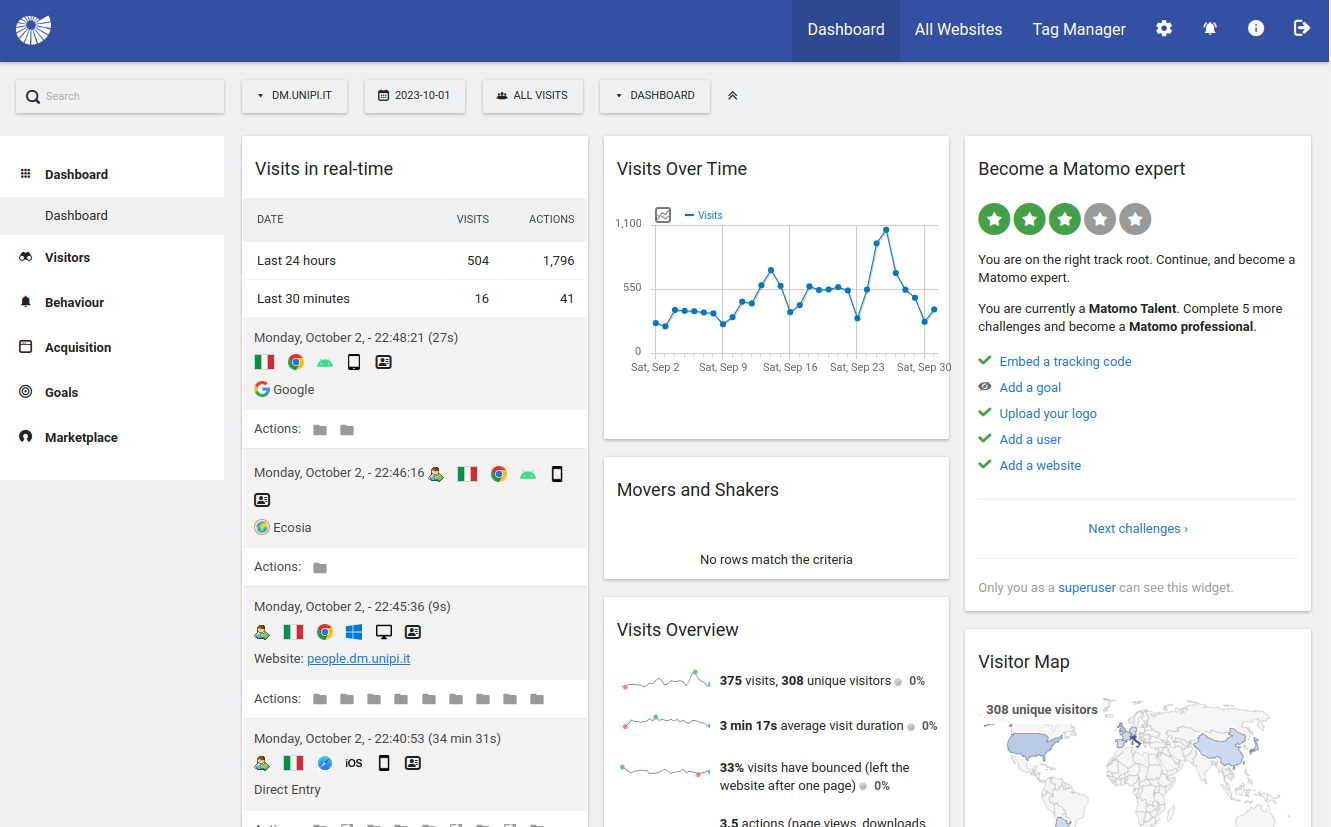Click the 504 visits value for Last 24 hours
The width and height of the screenshot is (1331, 827).
pyautogui.click(x=478, y=260)
